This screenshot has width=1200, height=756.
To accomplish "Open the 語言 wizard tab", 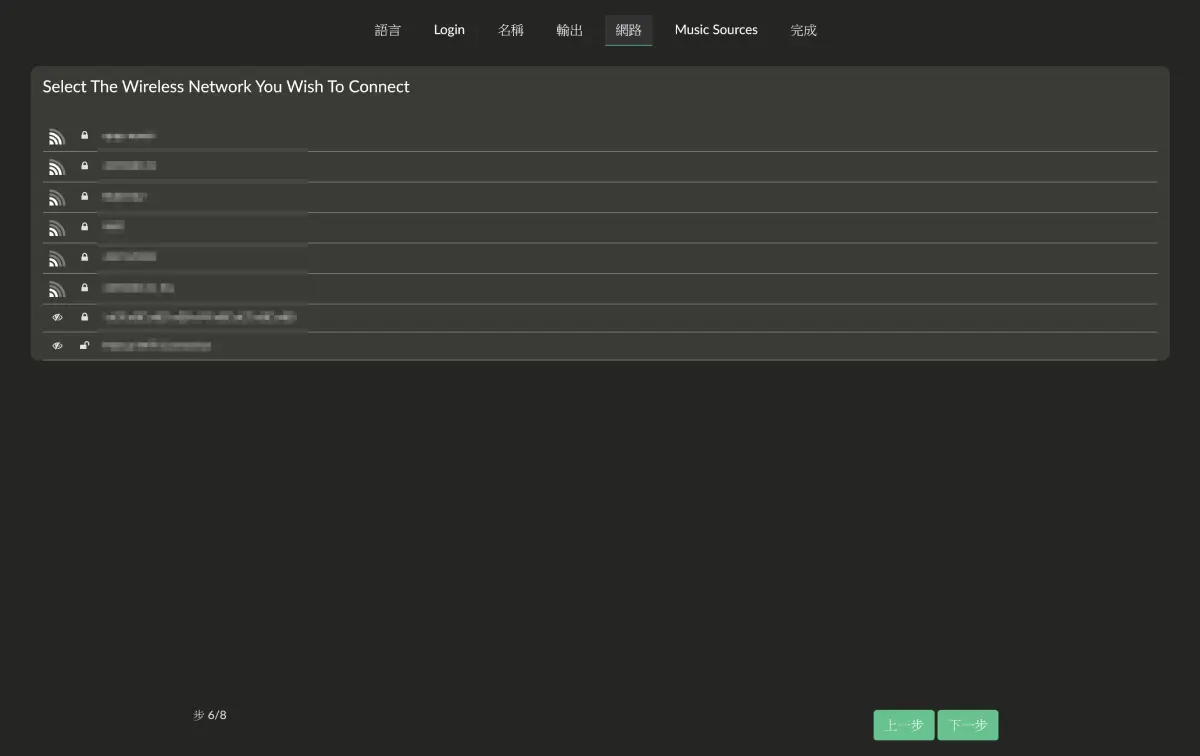I will point(388,30).
